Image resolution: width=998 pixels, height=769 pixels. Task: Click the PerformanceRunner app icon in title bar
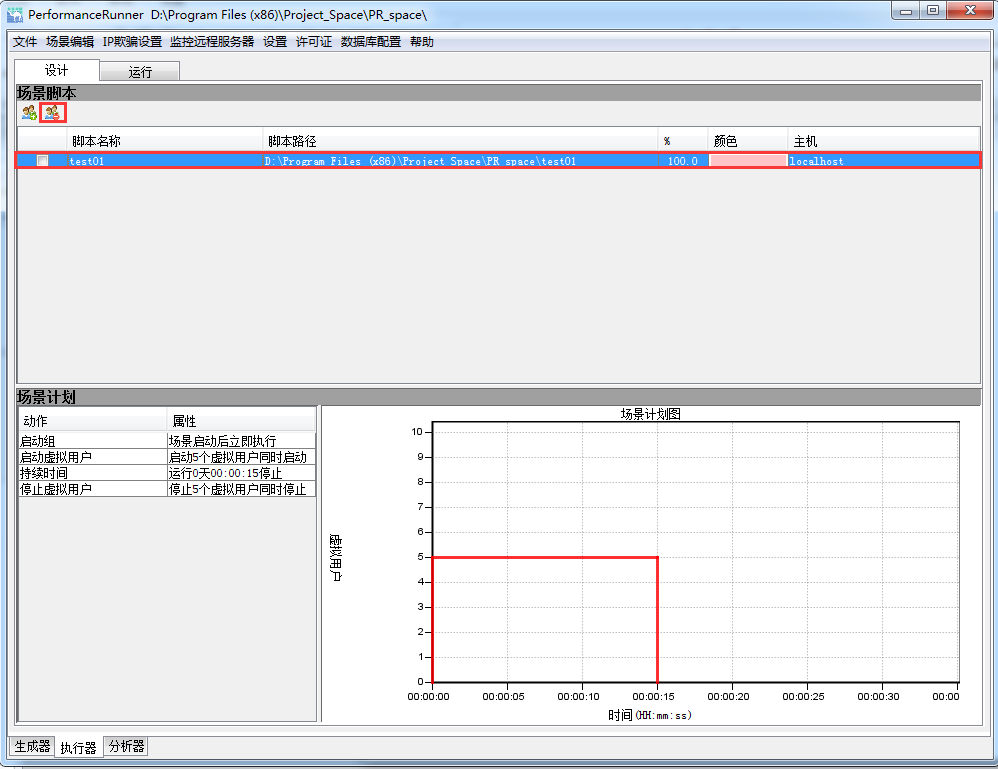pyautogui.click(x=15, y=14)
